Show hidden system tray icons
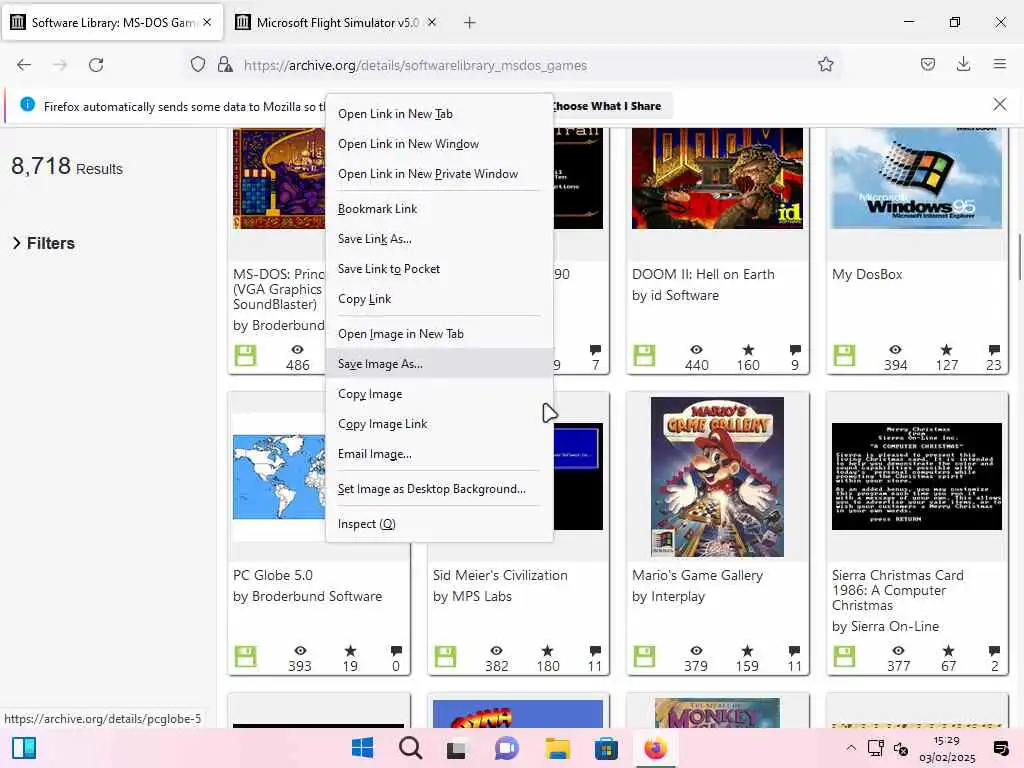The image size is (1024, 768). (x=850, y=748)
